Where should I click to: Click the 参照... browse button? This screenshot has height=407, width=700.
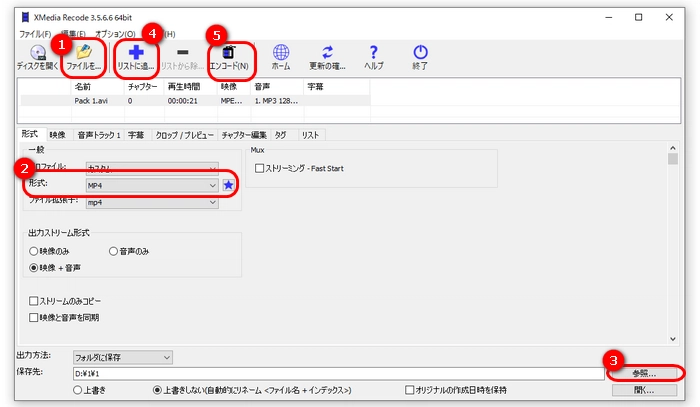[x=644, y=373]
